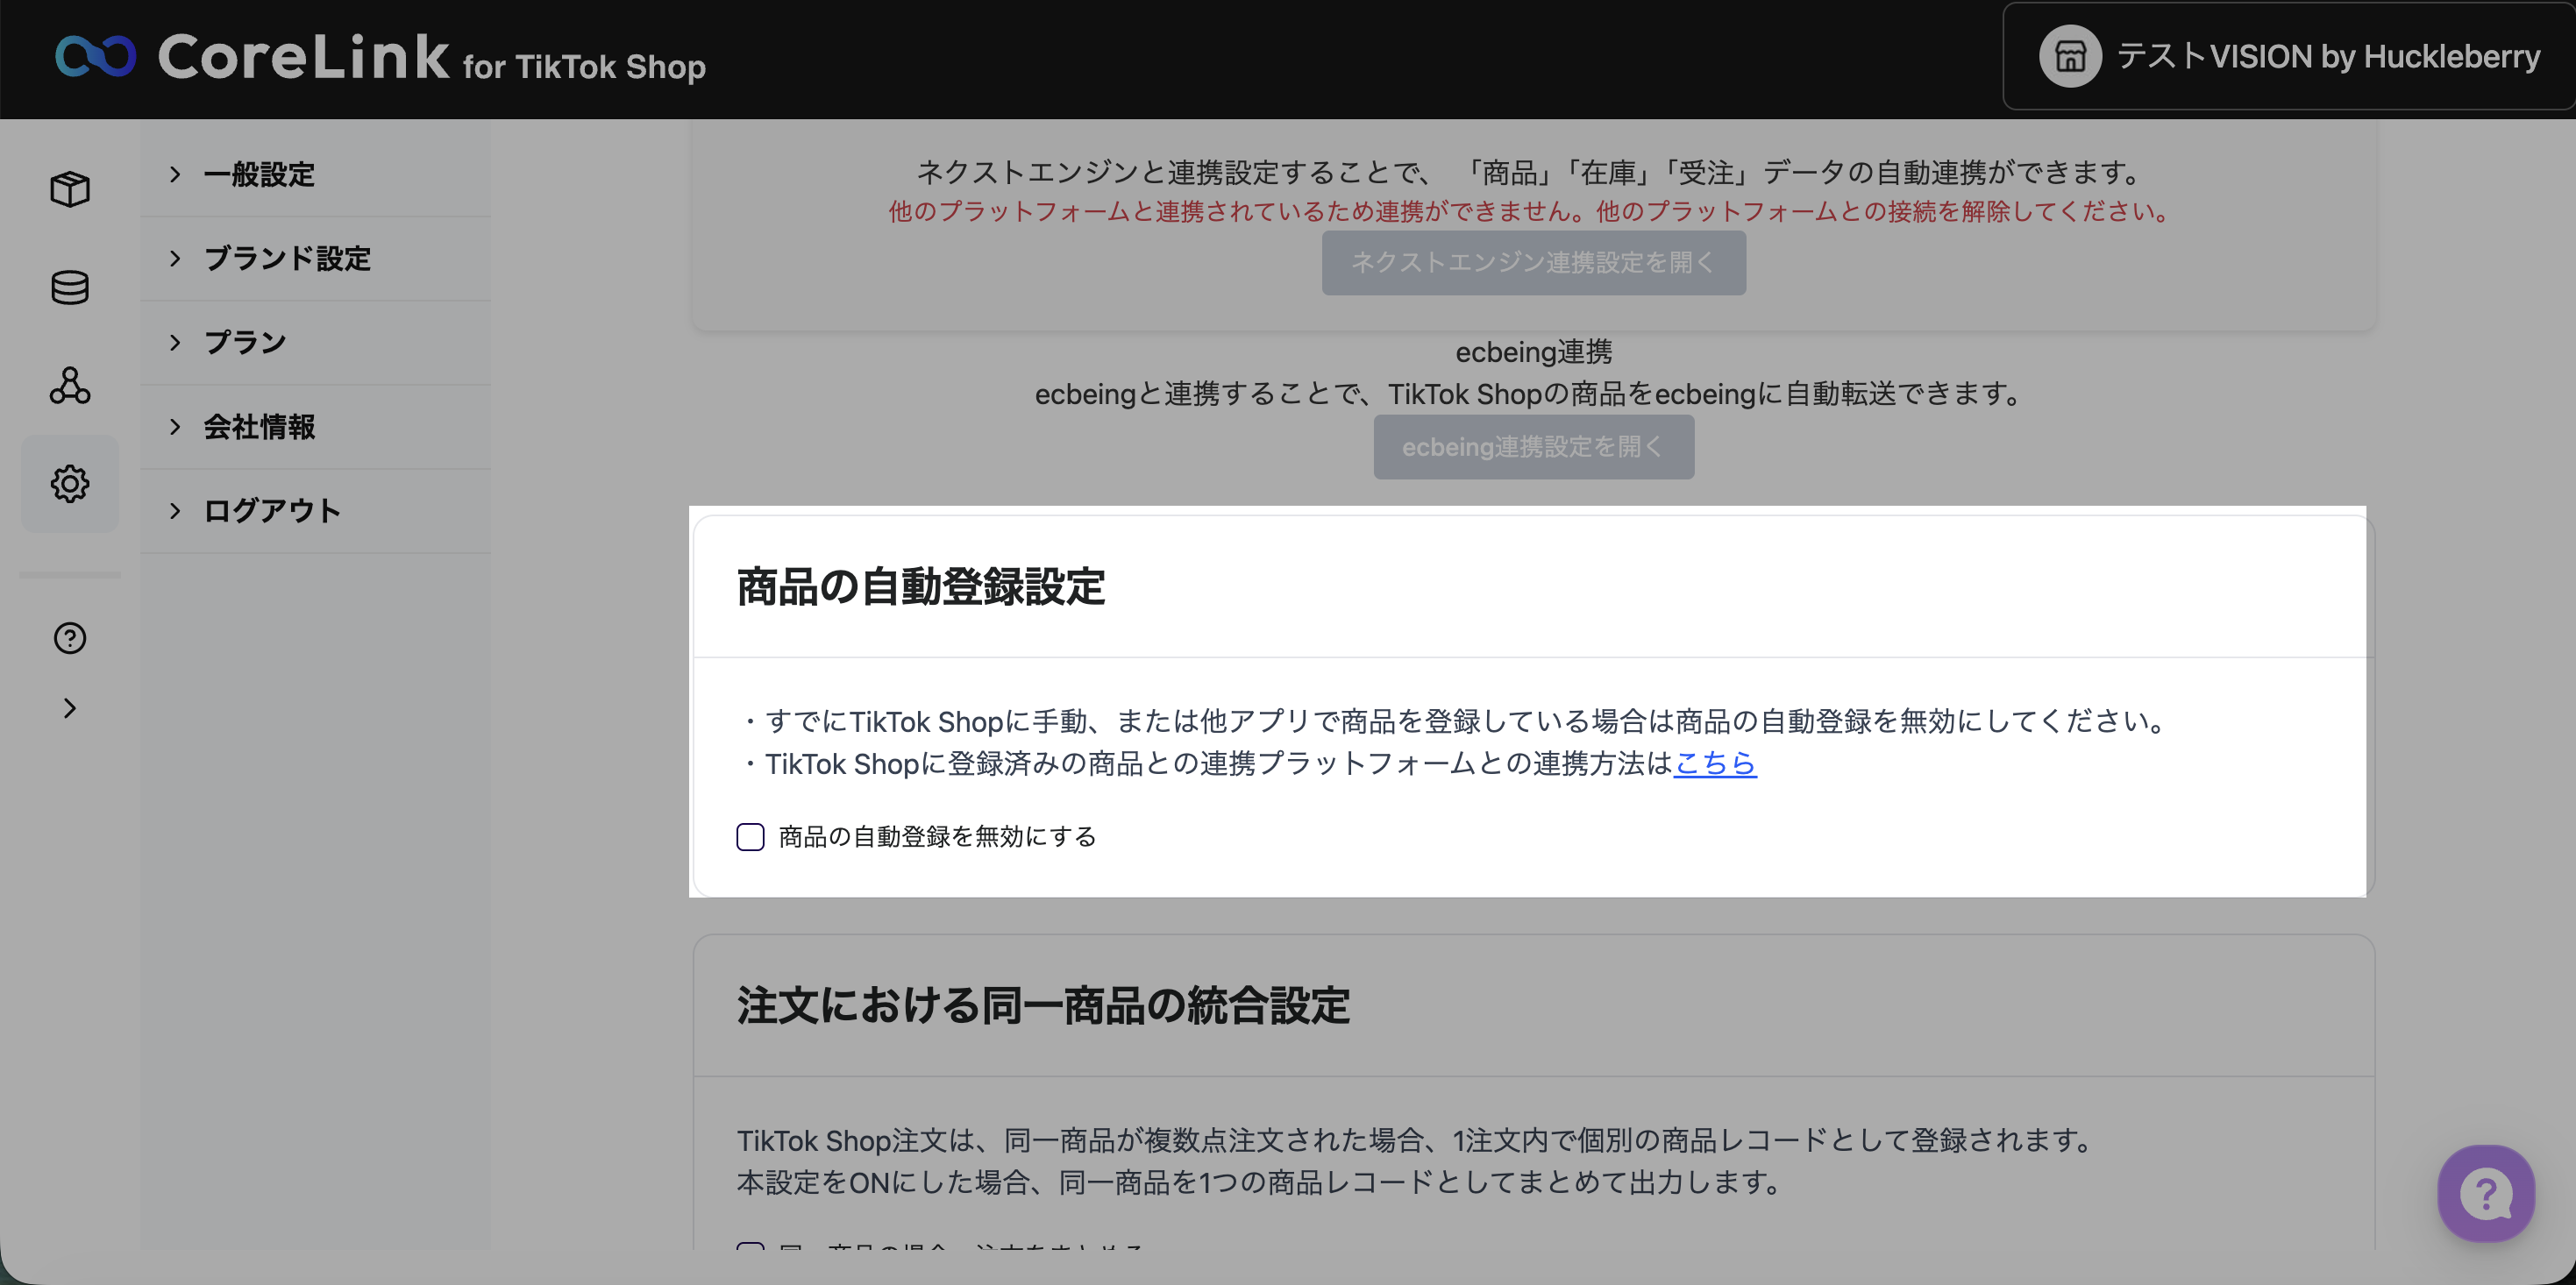The image size is (2576, 1285).
Task: Click the CoreLink infinity logo
Action: pos(95,56)
